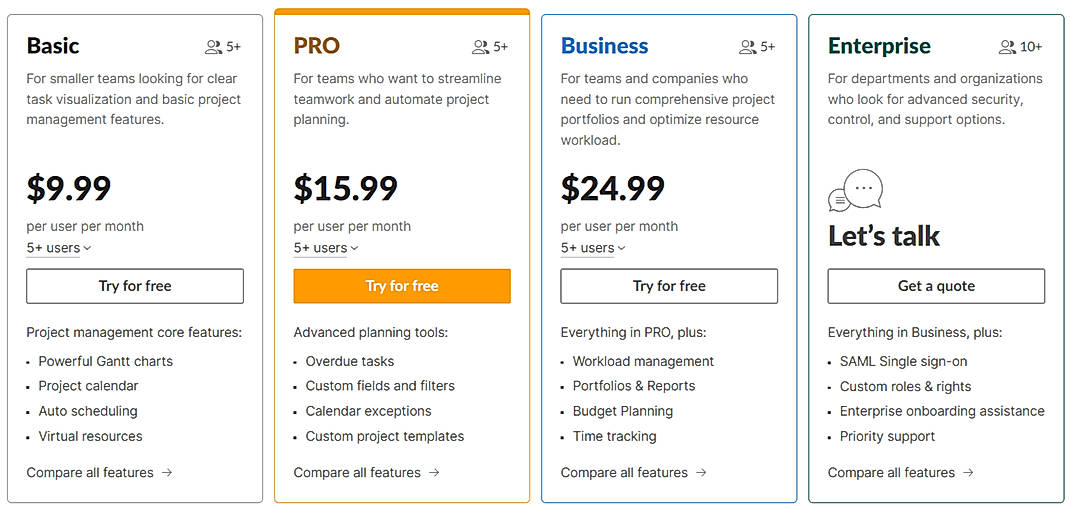Click the orange Try for free button
The width and height of the screenshot is (1070, 512).
pyautogui.click(x=402, y=286)
